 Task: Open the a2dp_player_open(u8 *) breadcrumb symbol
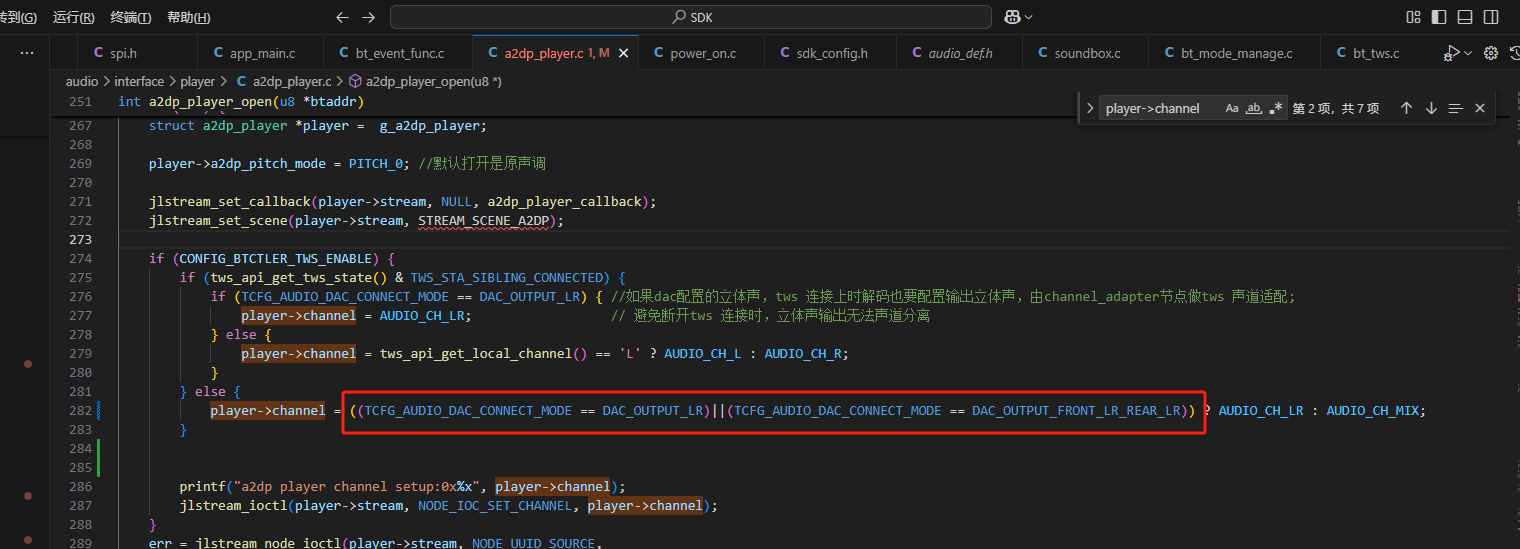(x=434, y=82)
